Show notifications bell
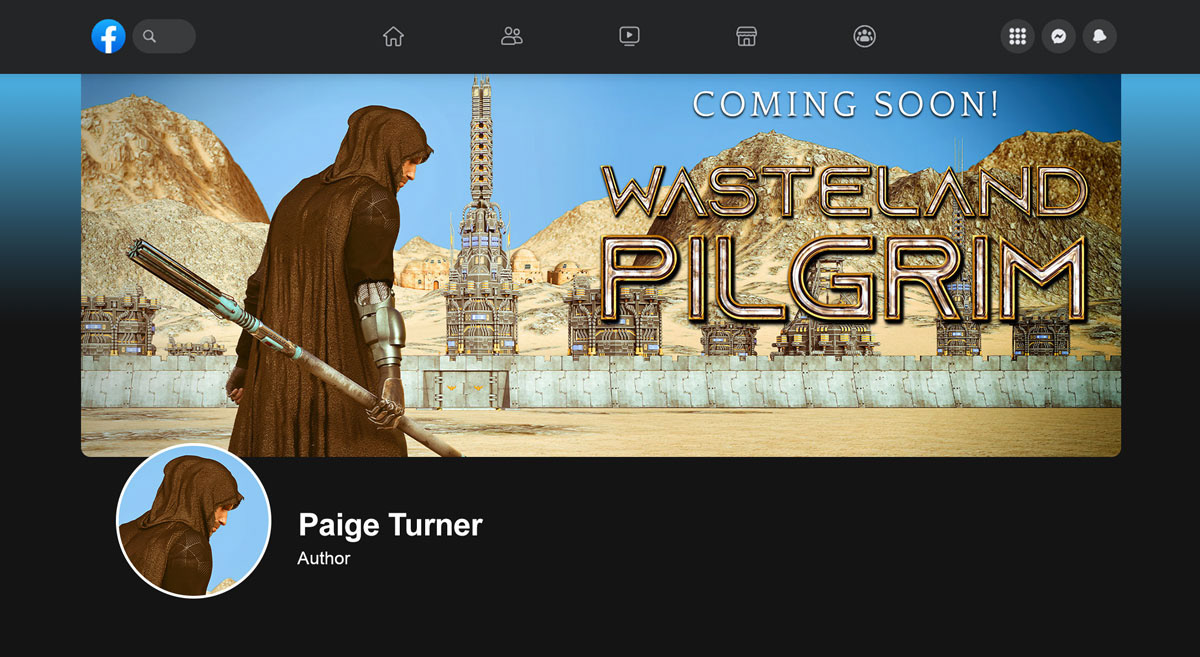This screenshot has height=657, width=1200. coord(1100,37)
